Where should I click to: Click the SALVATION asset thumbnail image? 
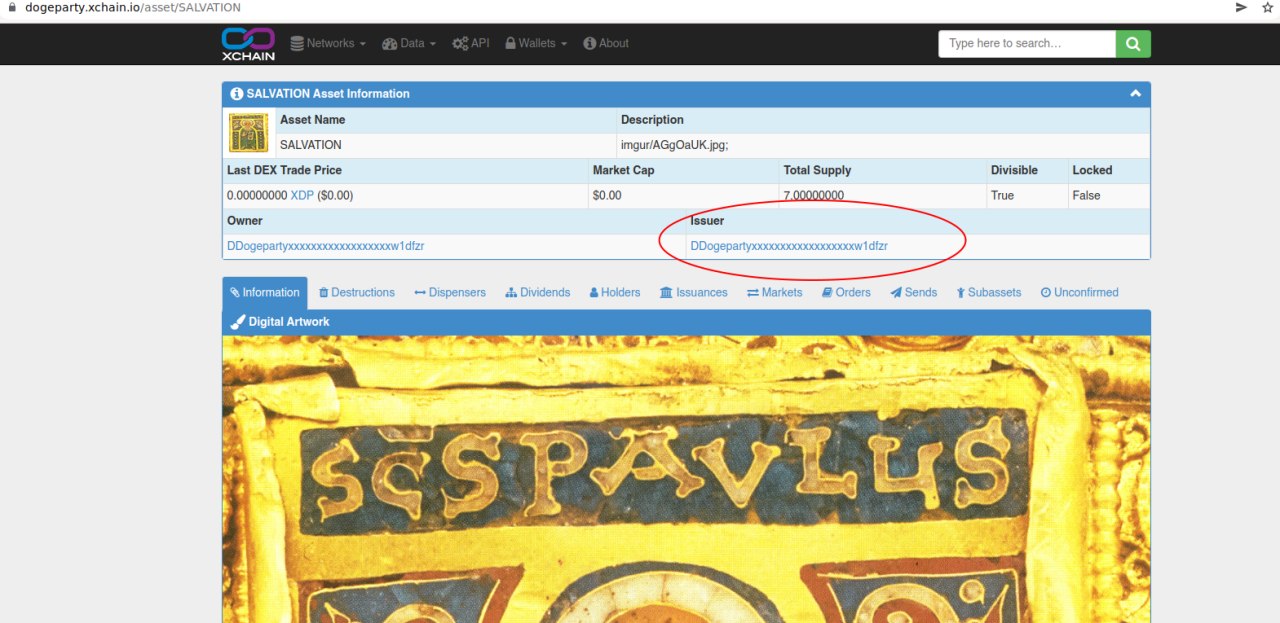tap(248, 132)
